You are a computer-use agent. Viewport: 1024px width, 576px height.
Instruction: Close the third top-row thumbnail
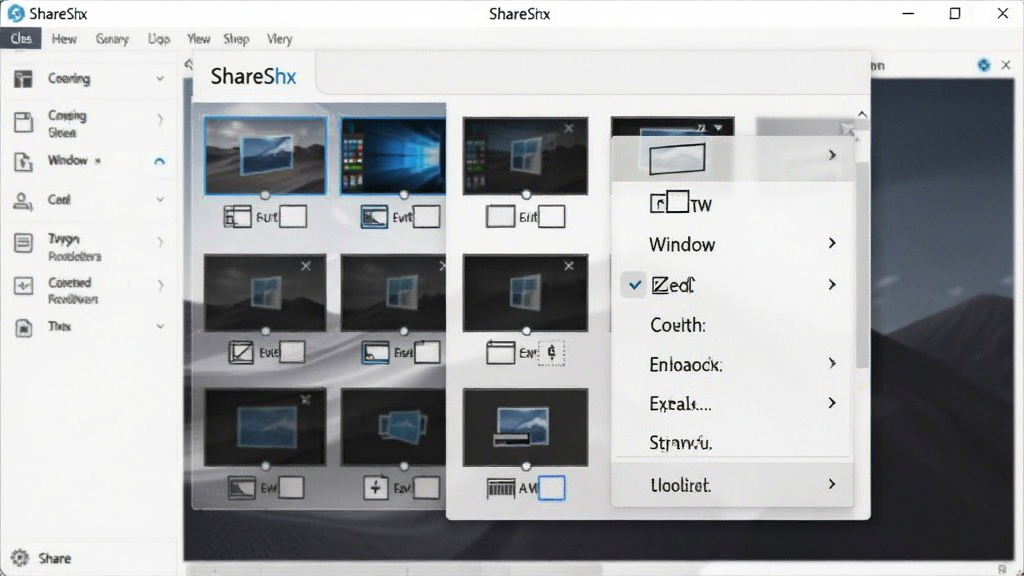(x=569, y=129)
